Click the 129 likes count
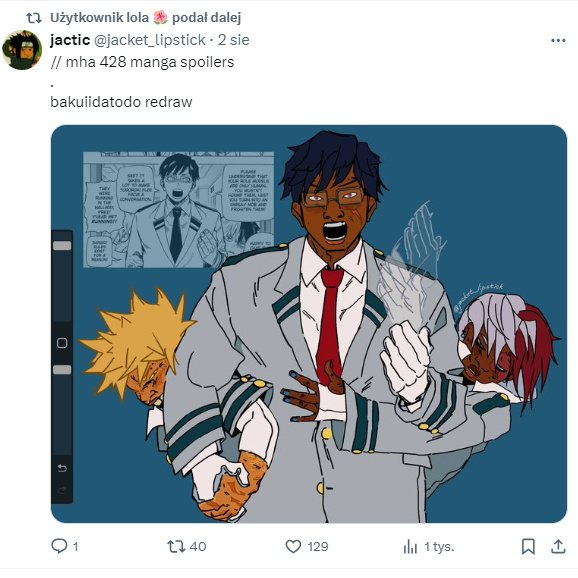Image resolution: width=578 pixels, height=578 pixels. (318, 546)
